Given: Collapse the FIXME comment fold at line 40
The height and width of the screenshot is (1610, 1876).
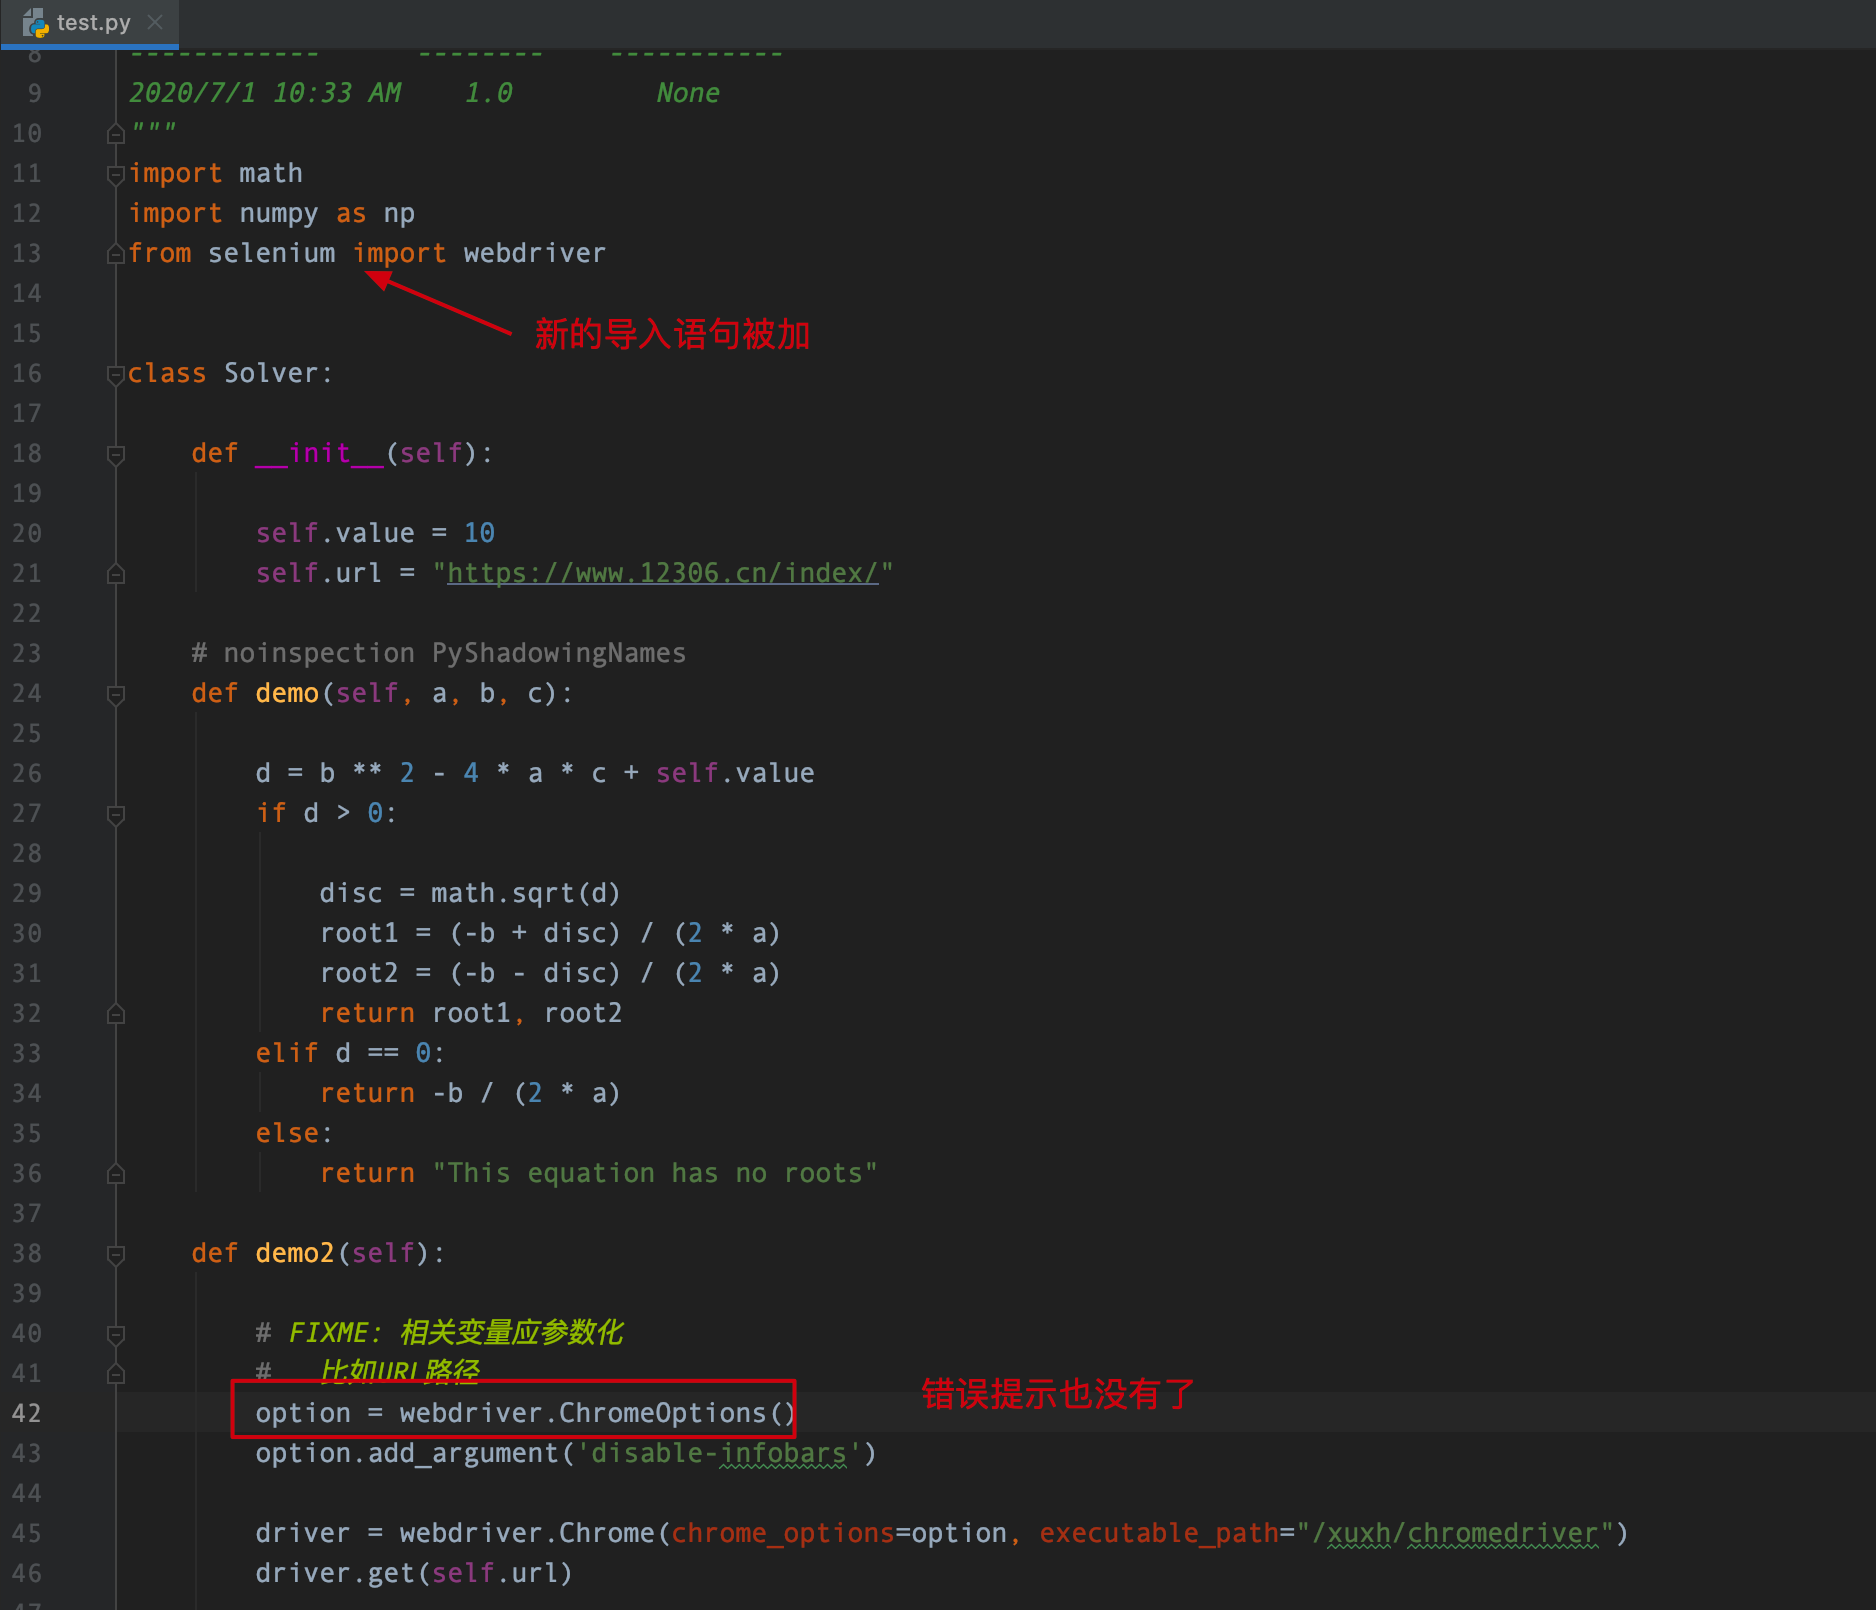Looking at the screenshot, I should point(116,1334).
